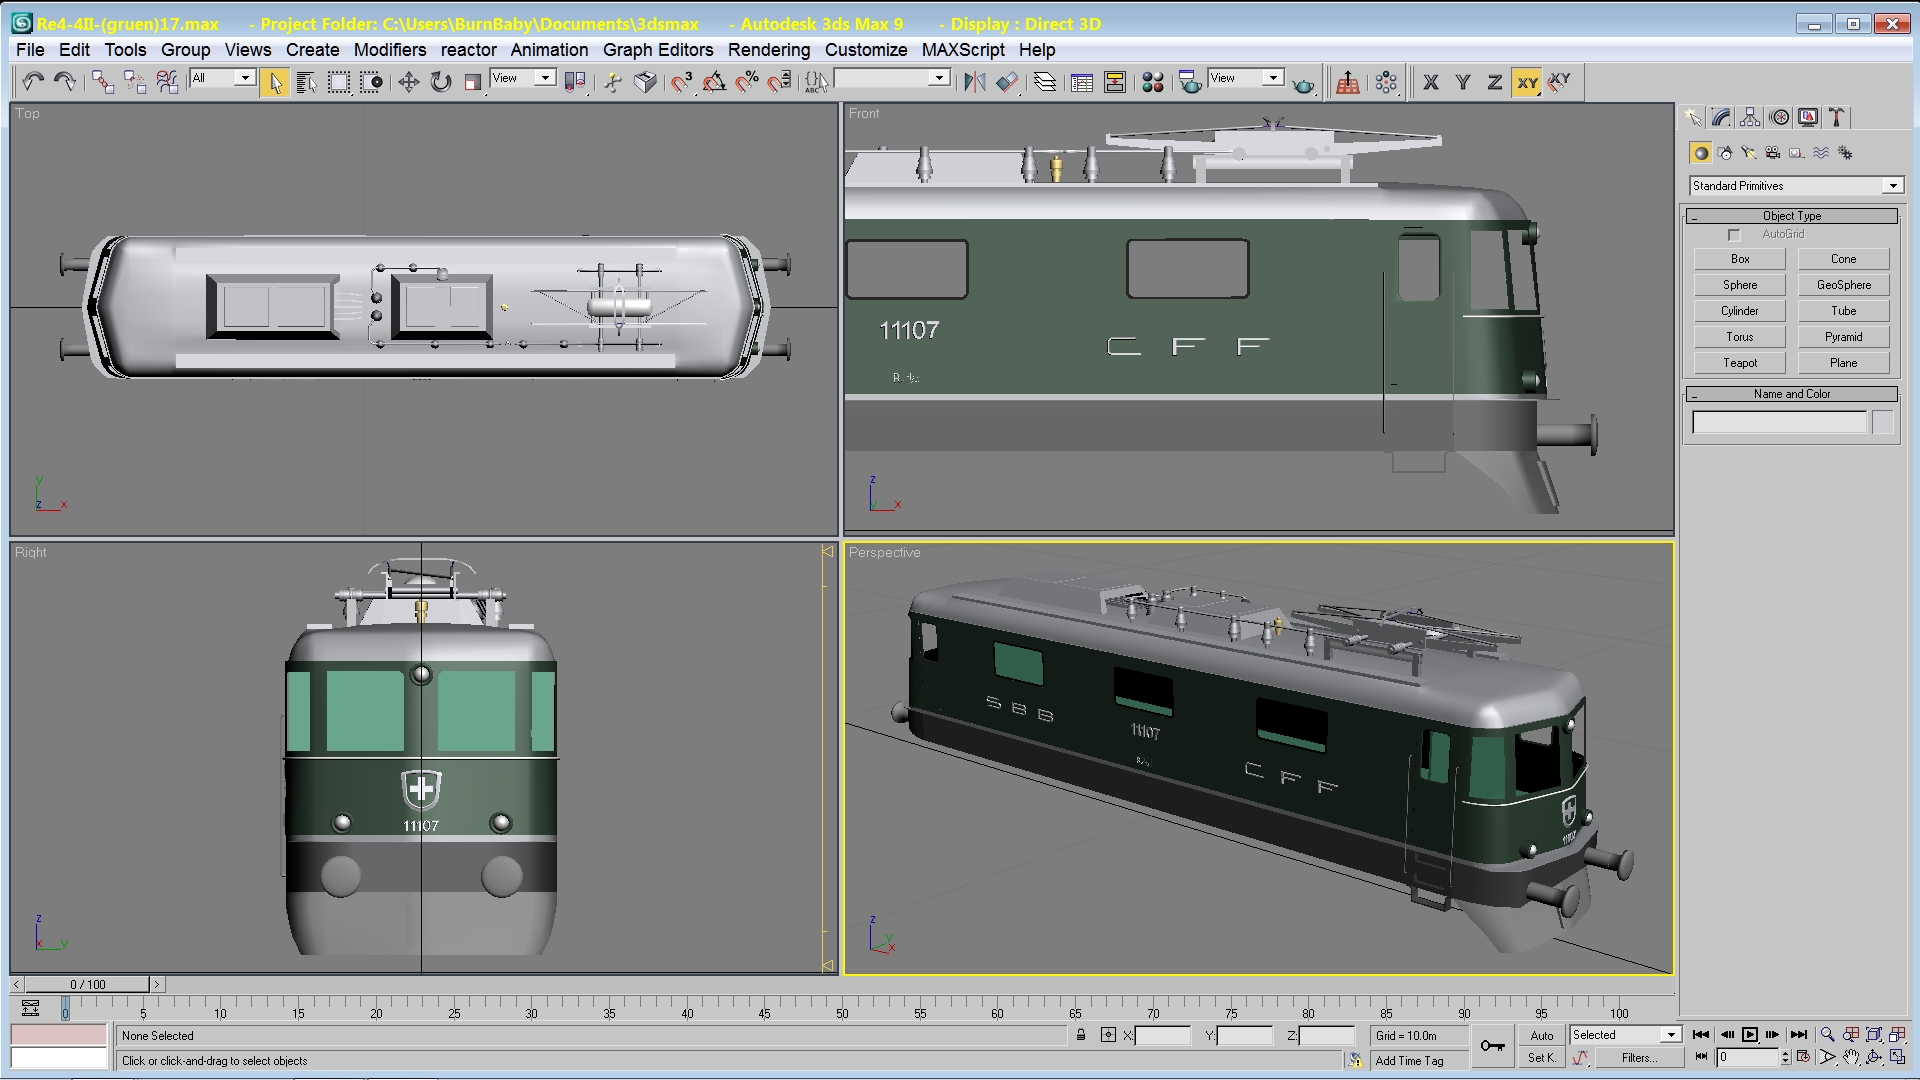
Task: Open the selection filter All dropdown
Action: [244, 78]
